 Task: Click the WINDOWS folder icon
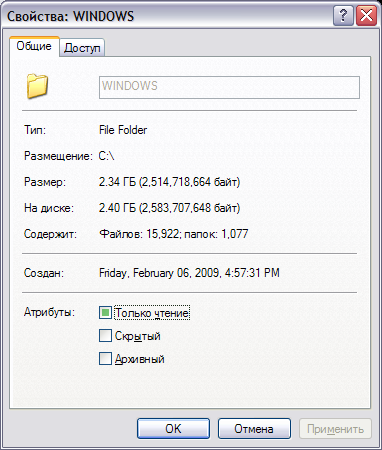point(37,86)
